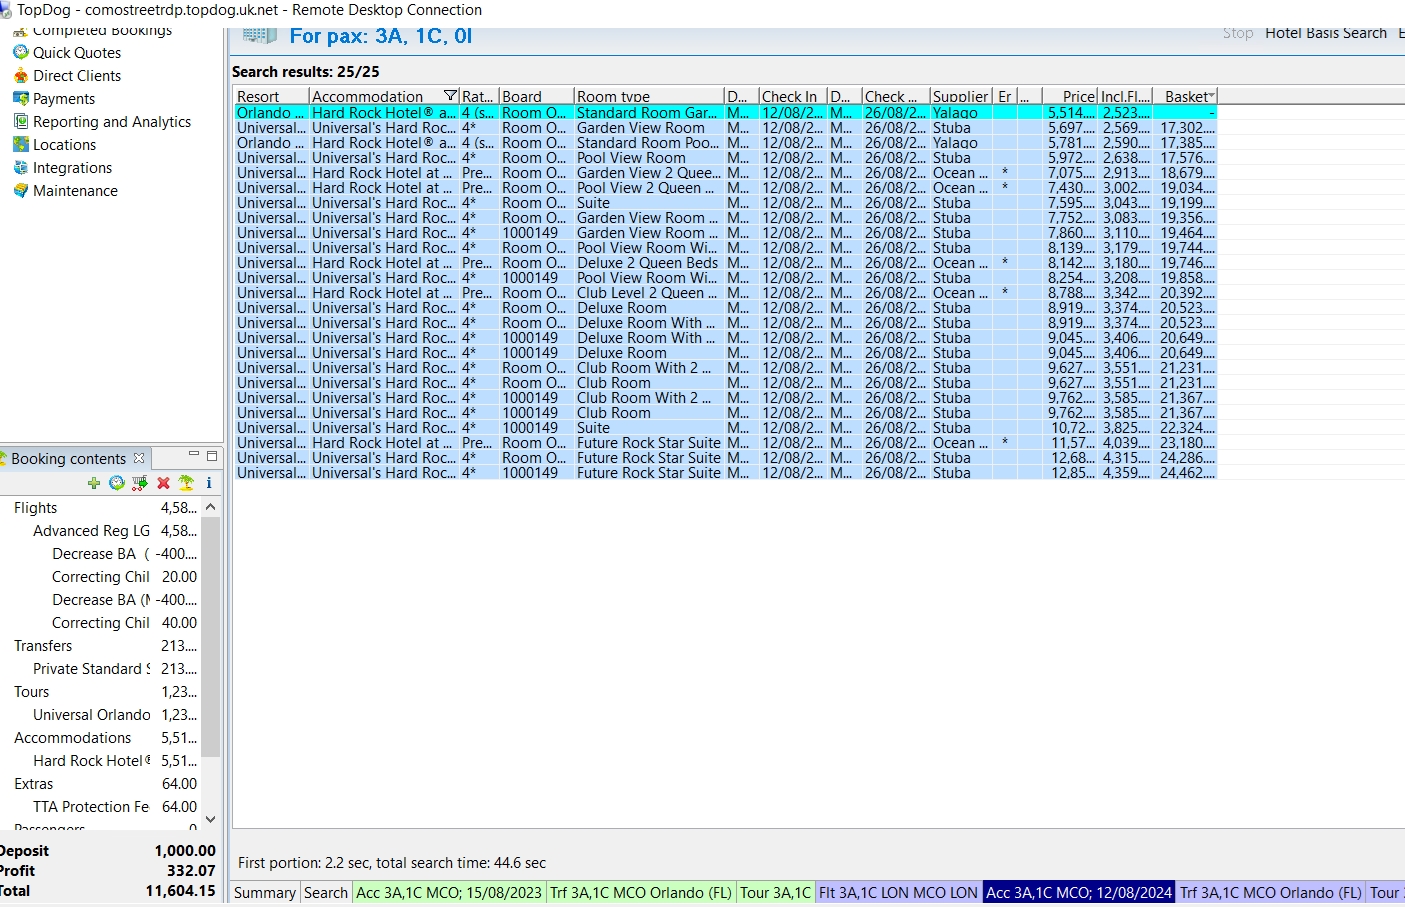Click the Booking contents scroll-up arrow
Viewport: 1405px width, 907px height.
pyautogui.click(x=210, y=507)
